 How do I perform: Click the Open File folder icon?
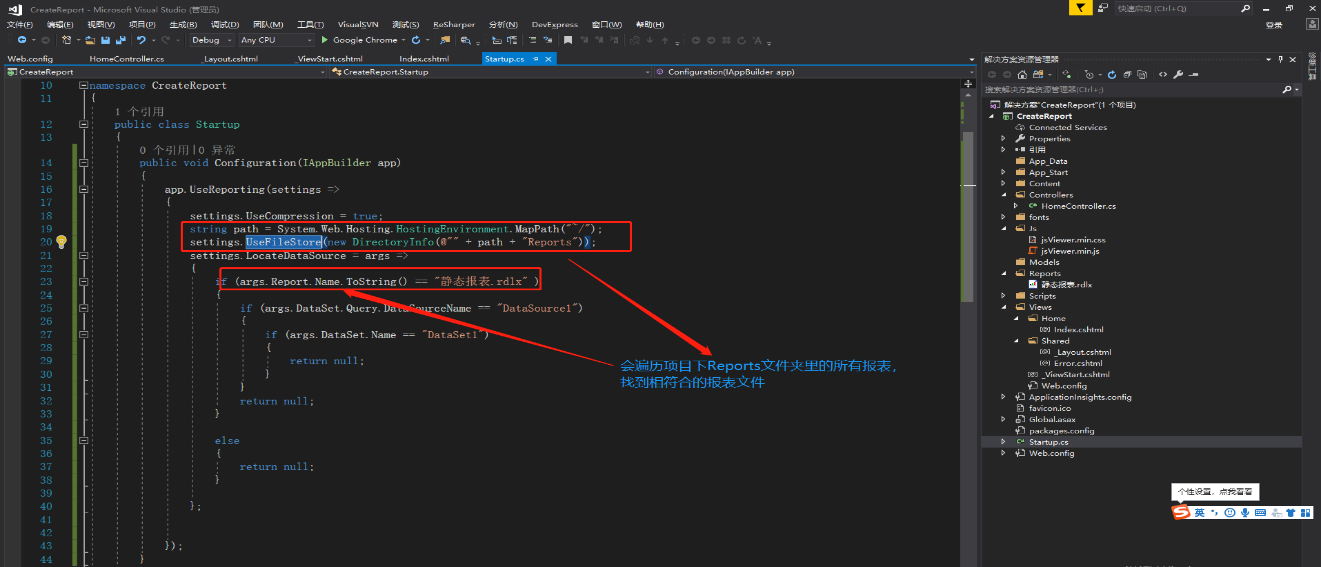(x=90, y=40)
